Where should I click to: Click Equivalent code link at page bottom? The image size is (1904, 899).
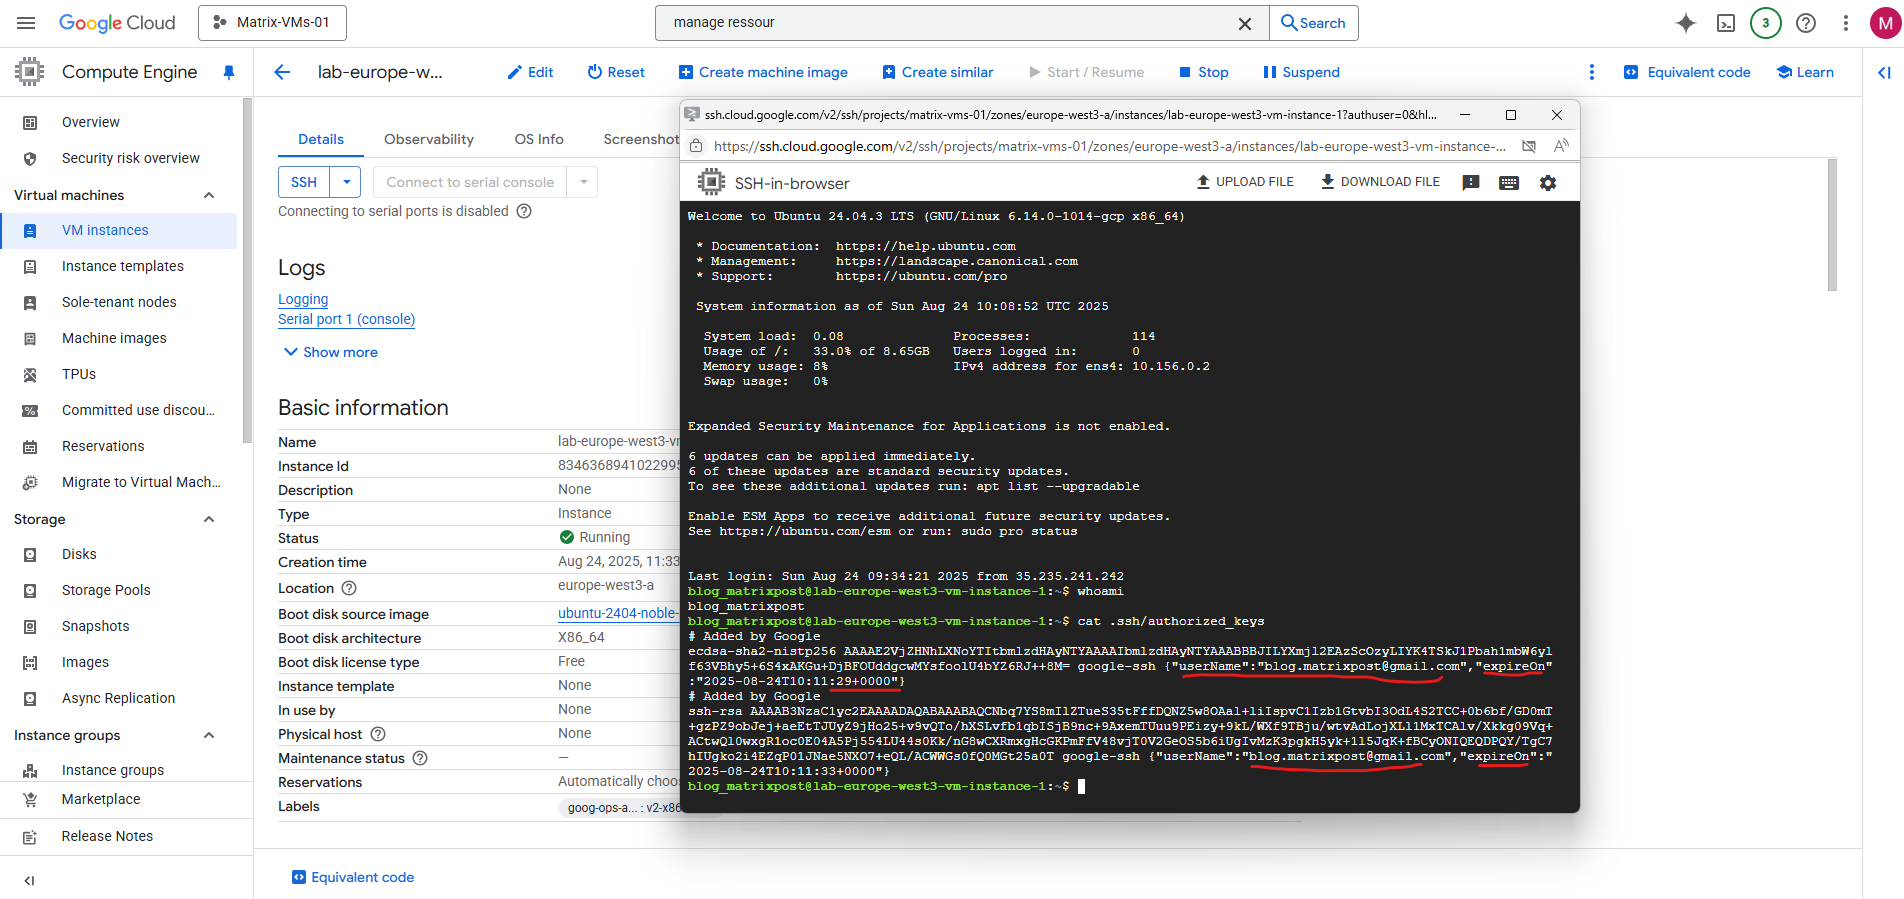coord(353,877)
